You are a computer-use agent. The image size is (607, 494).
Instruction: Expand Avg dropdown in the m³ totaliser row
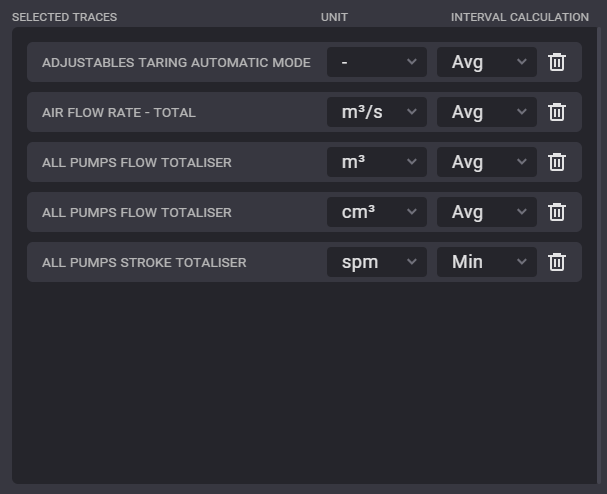[487, 162]
